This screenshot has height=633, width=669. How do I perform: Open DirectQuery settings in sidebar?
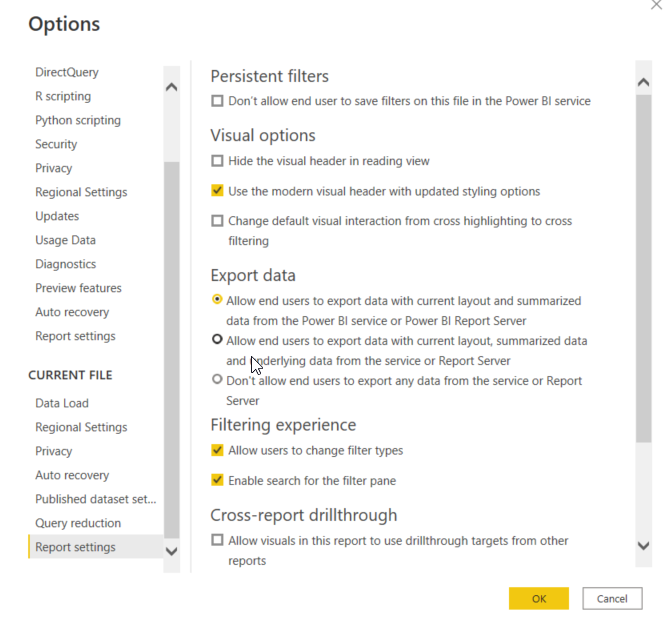point(67,72)
